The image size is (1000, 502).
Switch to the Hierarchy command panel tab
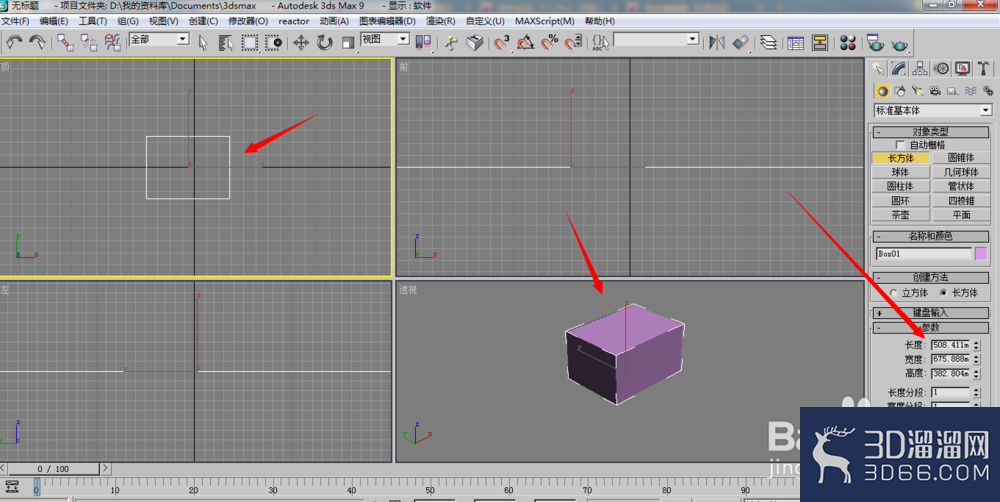pyautogui.click(x=920, y=68)
